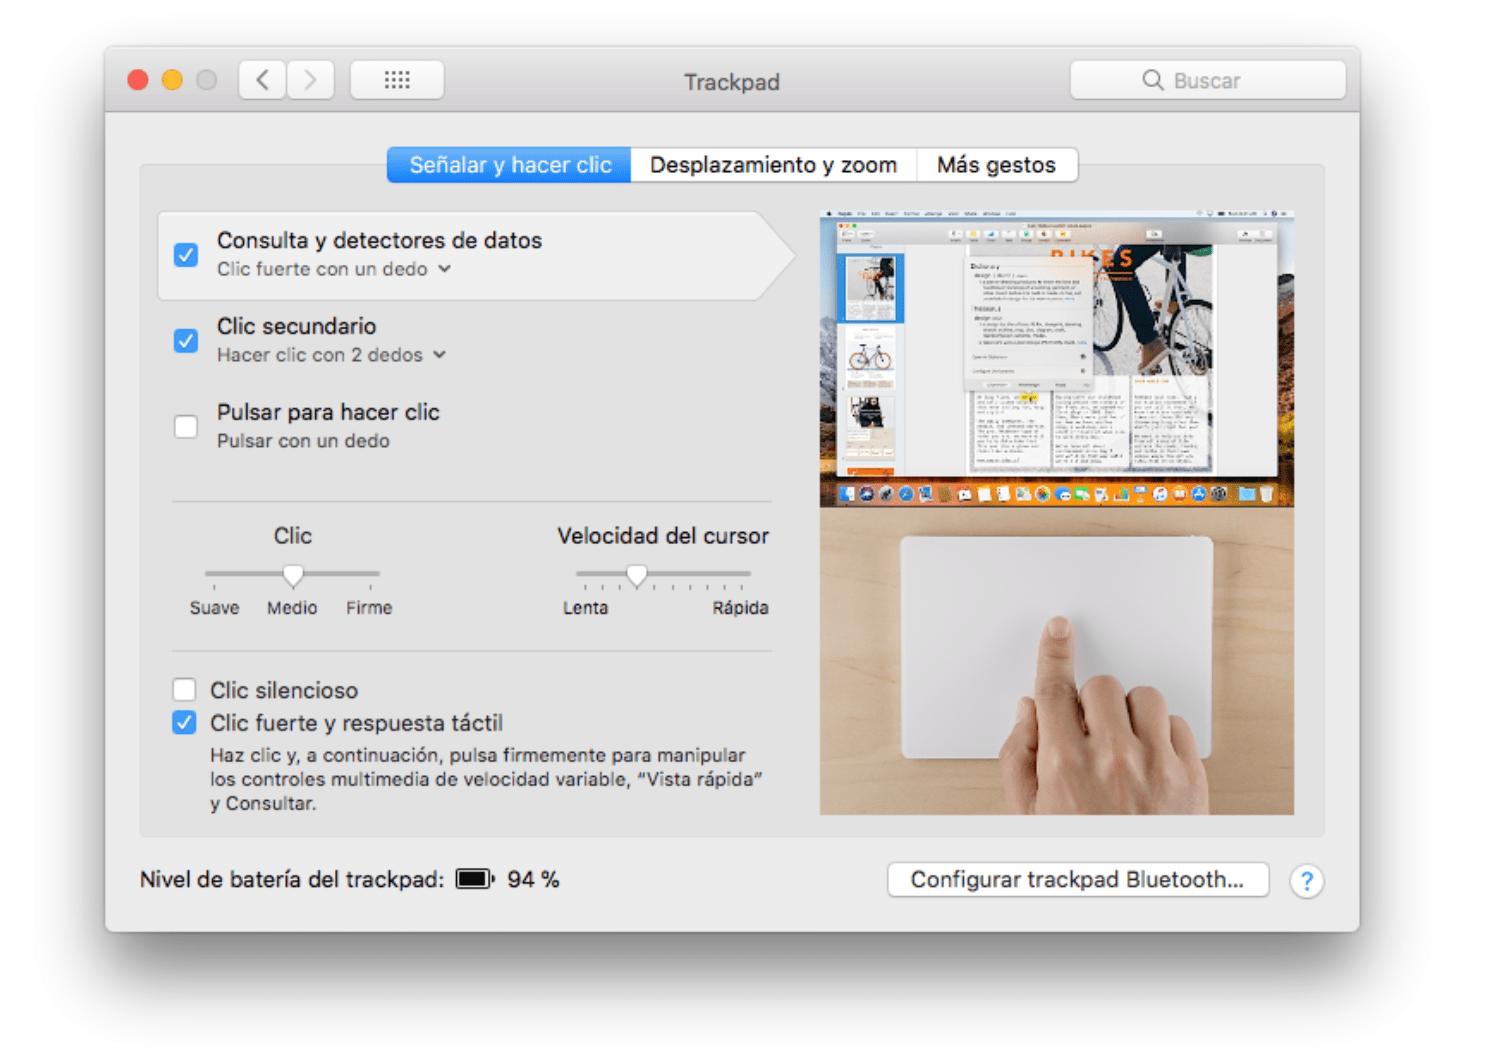1500x1056 pixels.
Task: Uncheck the Clic secundario checkbox
Action: point(186,340)
